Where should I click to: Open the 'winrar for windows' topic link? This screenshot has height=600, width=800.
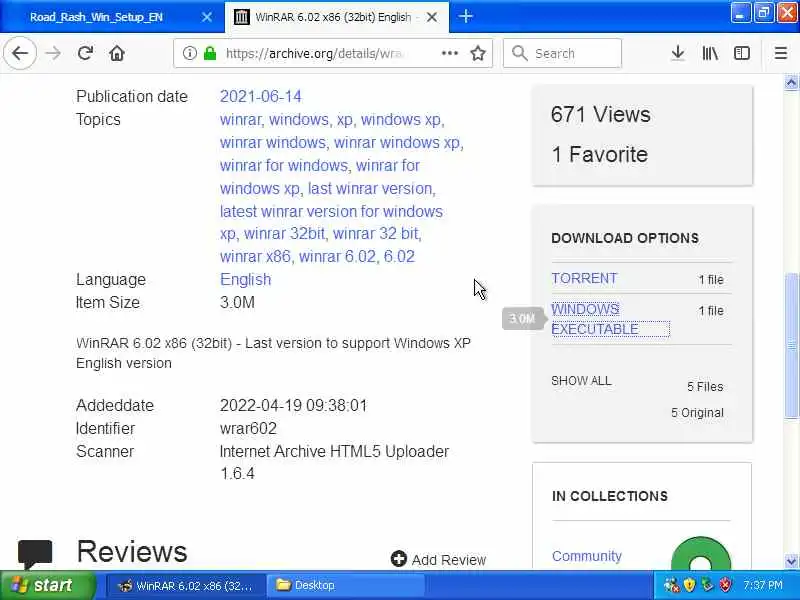(x=284, y=165)
